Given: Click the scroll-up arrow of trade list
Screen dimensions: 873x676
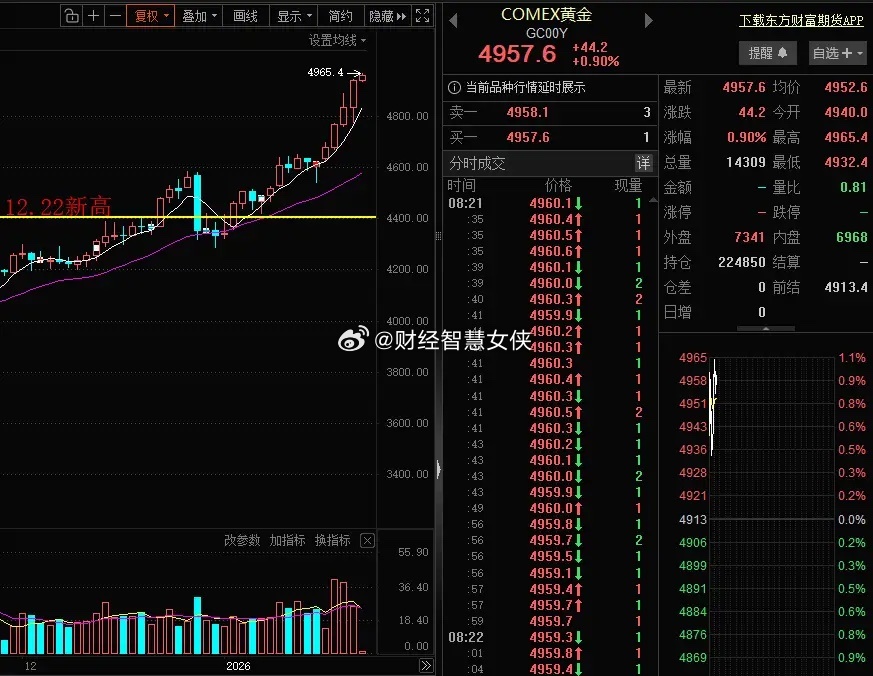Looking at the screenshot, I should coord(653,200).
